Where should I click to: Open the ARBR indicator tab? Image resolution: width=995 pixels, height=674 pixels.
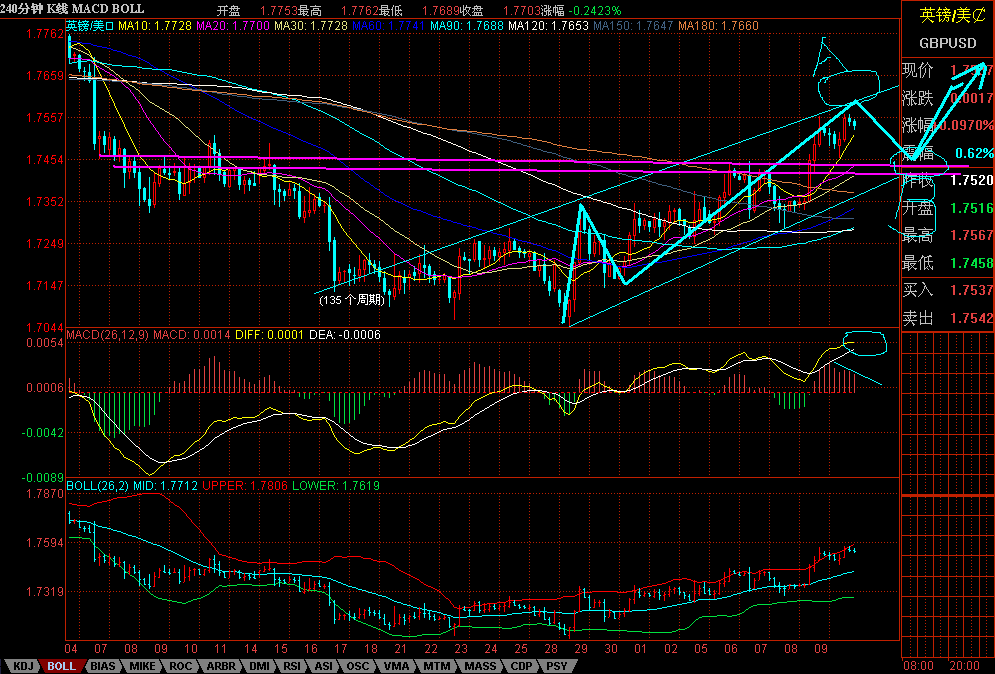coord(221,666)
